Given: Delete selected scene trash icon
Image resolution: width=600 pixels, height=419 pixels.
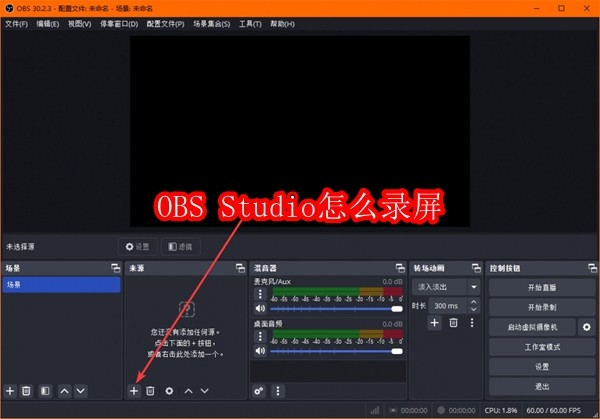Looking at the screenshot, I should pyautogui.click(x=26, y=391).
